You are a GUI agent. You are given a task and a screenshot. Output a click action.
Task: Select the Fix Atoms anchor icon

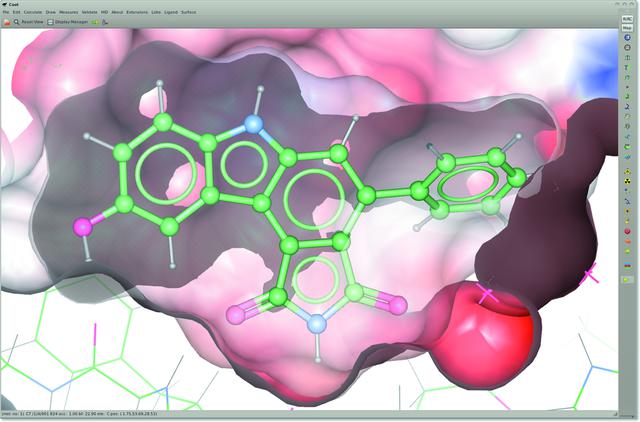pyautogui.click(x=627, y=58)
